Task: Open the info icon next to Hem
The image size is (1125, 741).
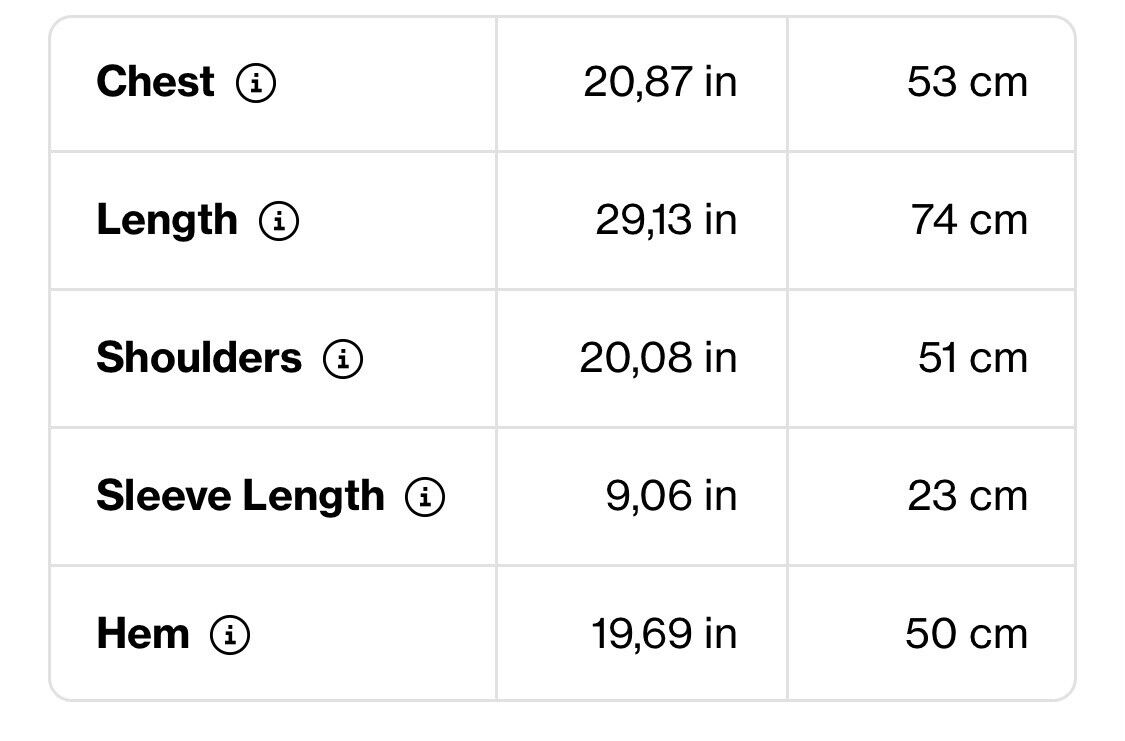Action: [230, 635]
